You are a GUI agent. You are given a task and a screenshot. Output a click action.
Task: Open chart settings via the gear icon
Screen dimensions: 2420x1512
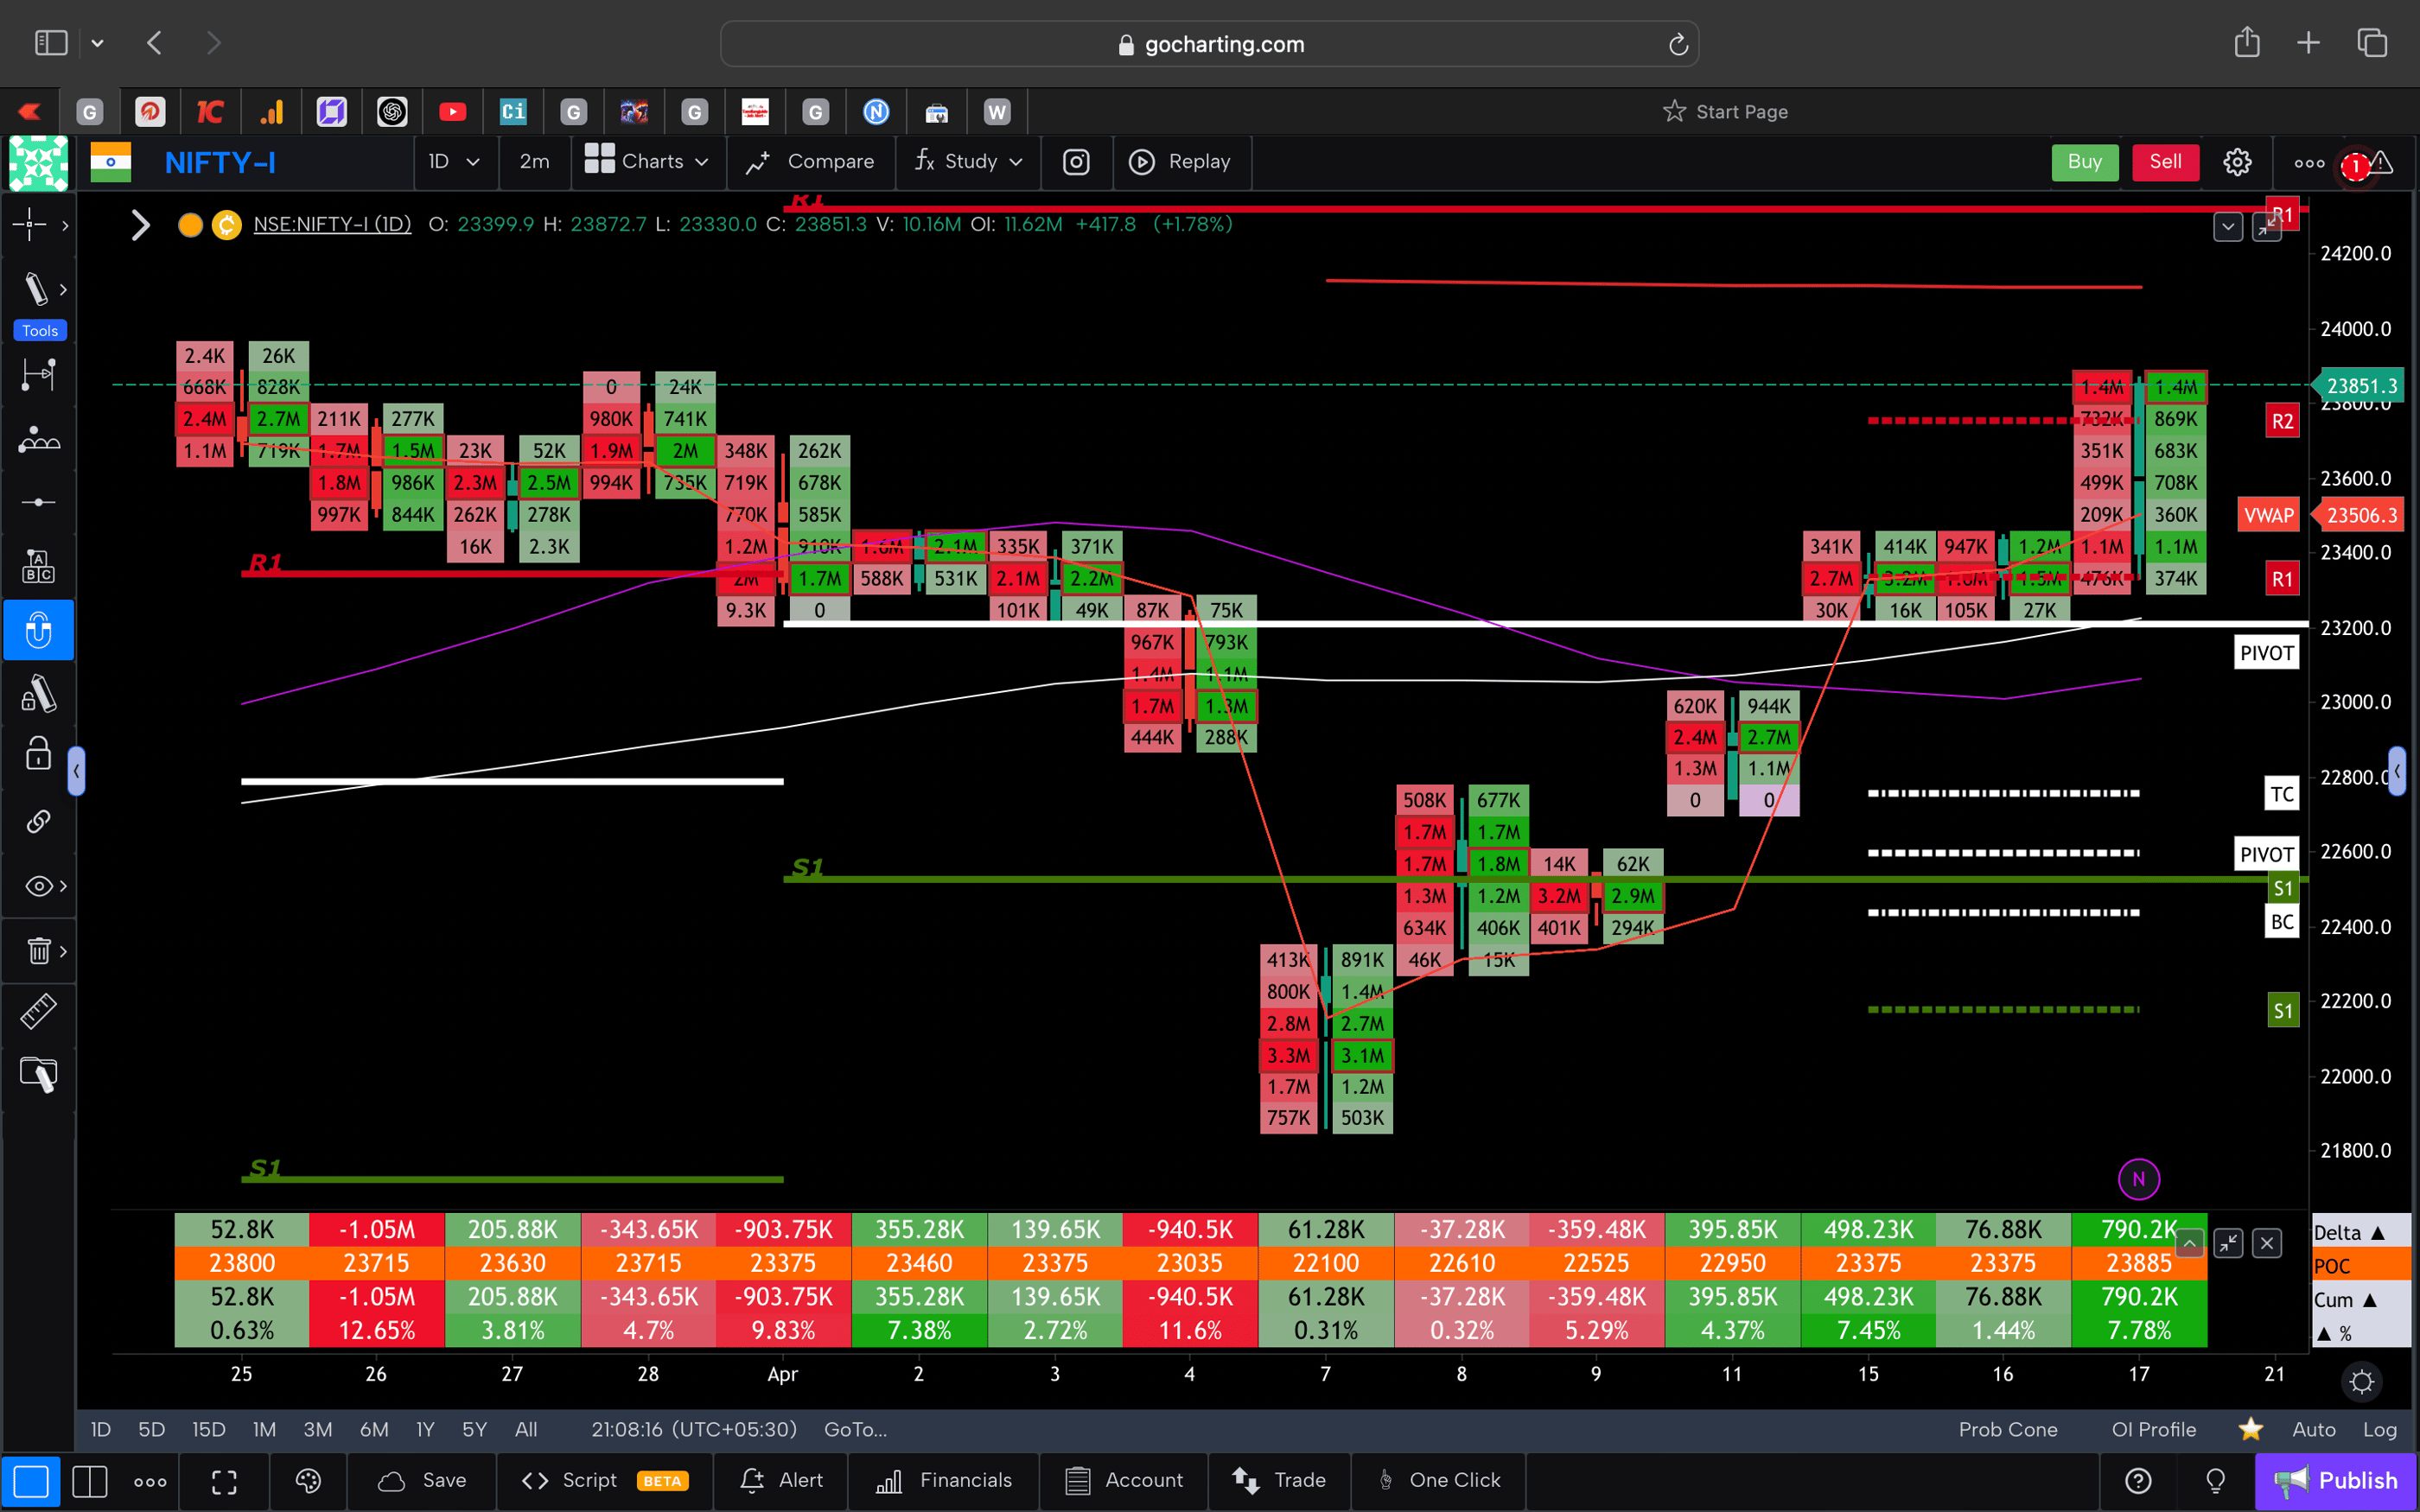click(x=2237, y=162)
